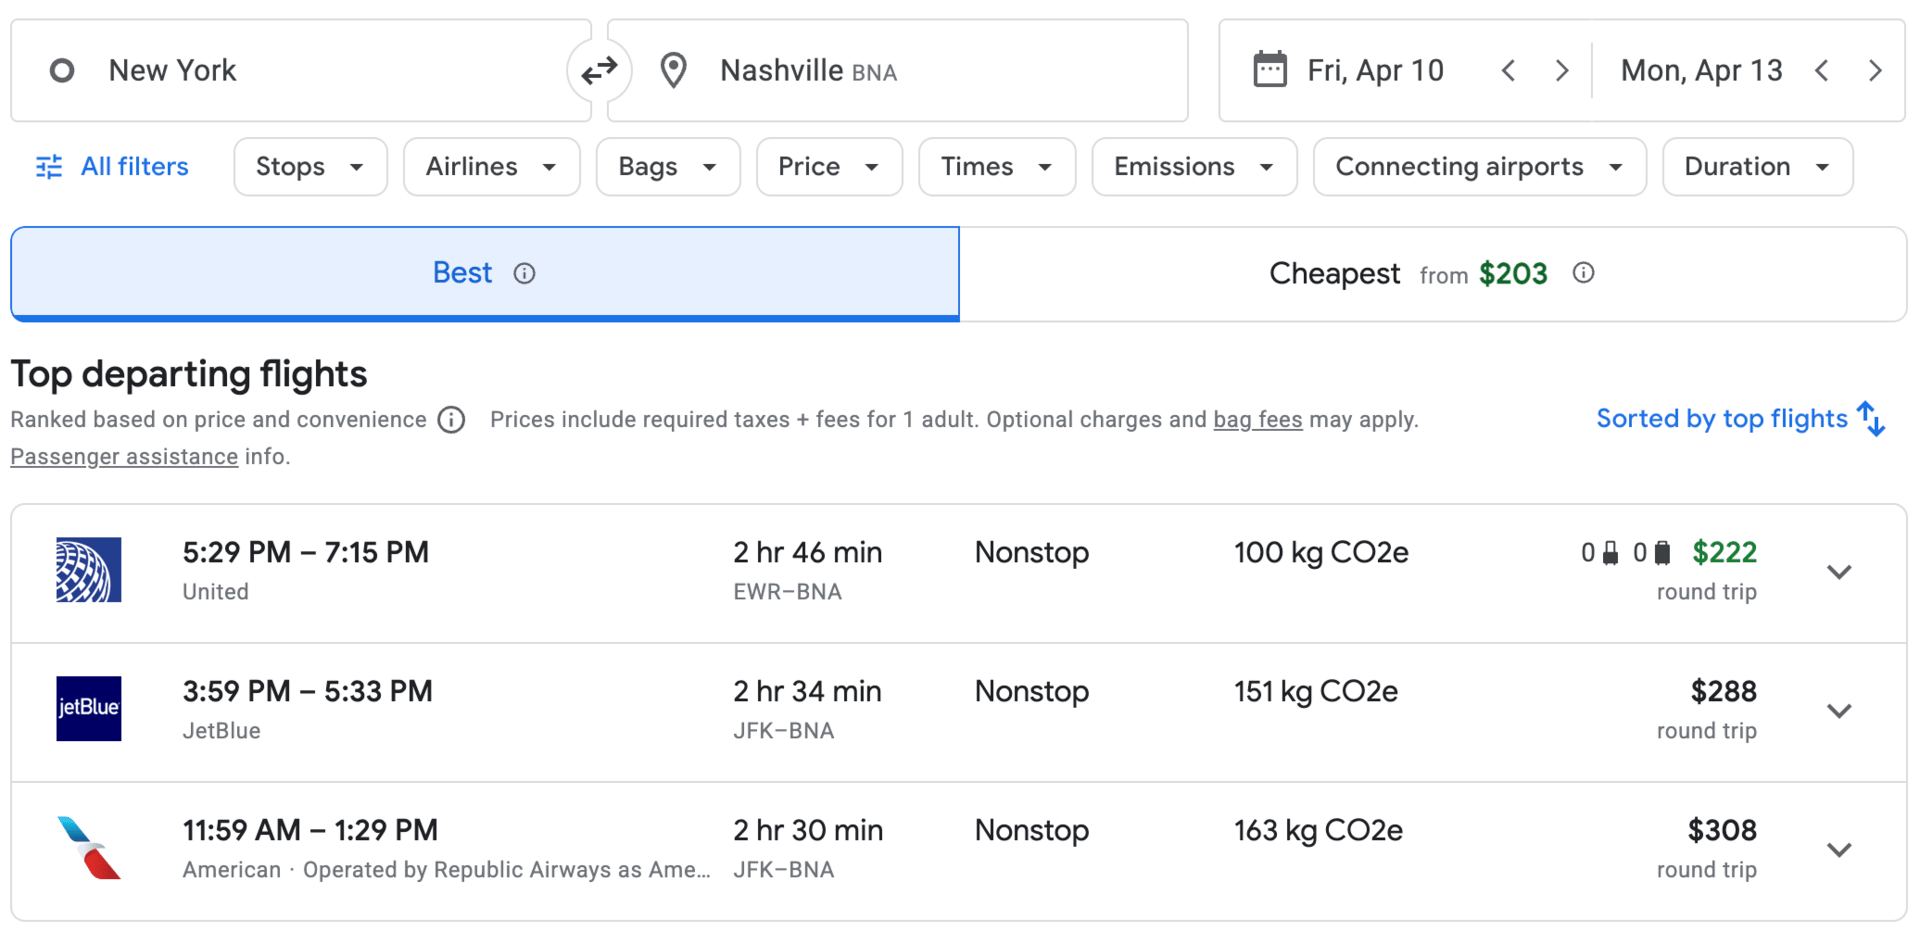The height and width of the screenshot is (932, 1920).
Task: Open the All filters panel
Action: coord(113,167)
